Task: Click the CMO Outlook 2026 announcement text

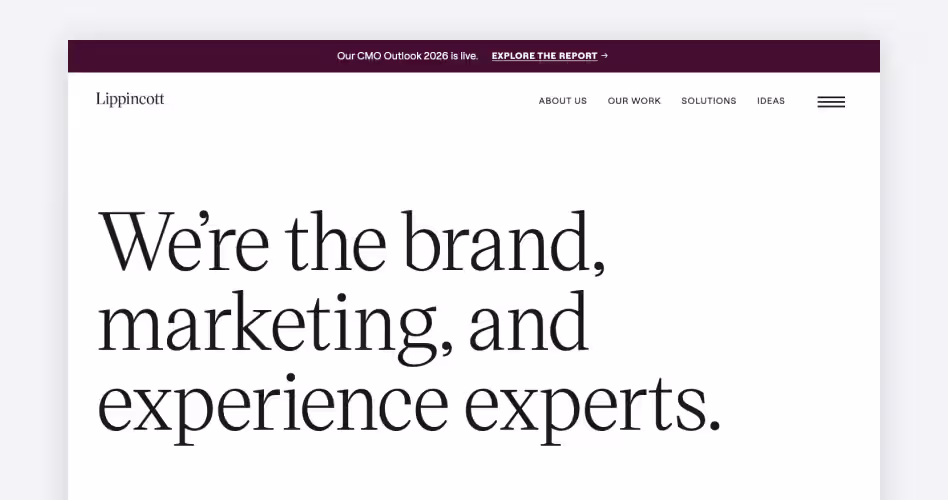Action: pyautogui.click(x=407, y=56)
